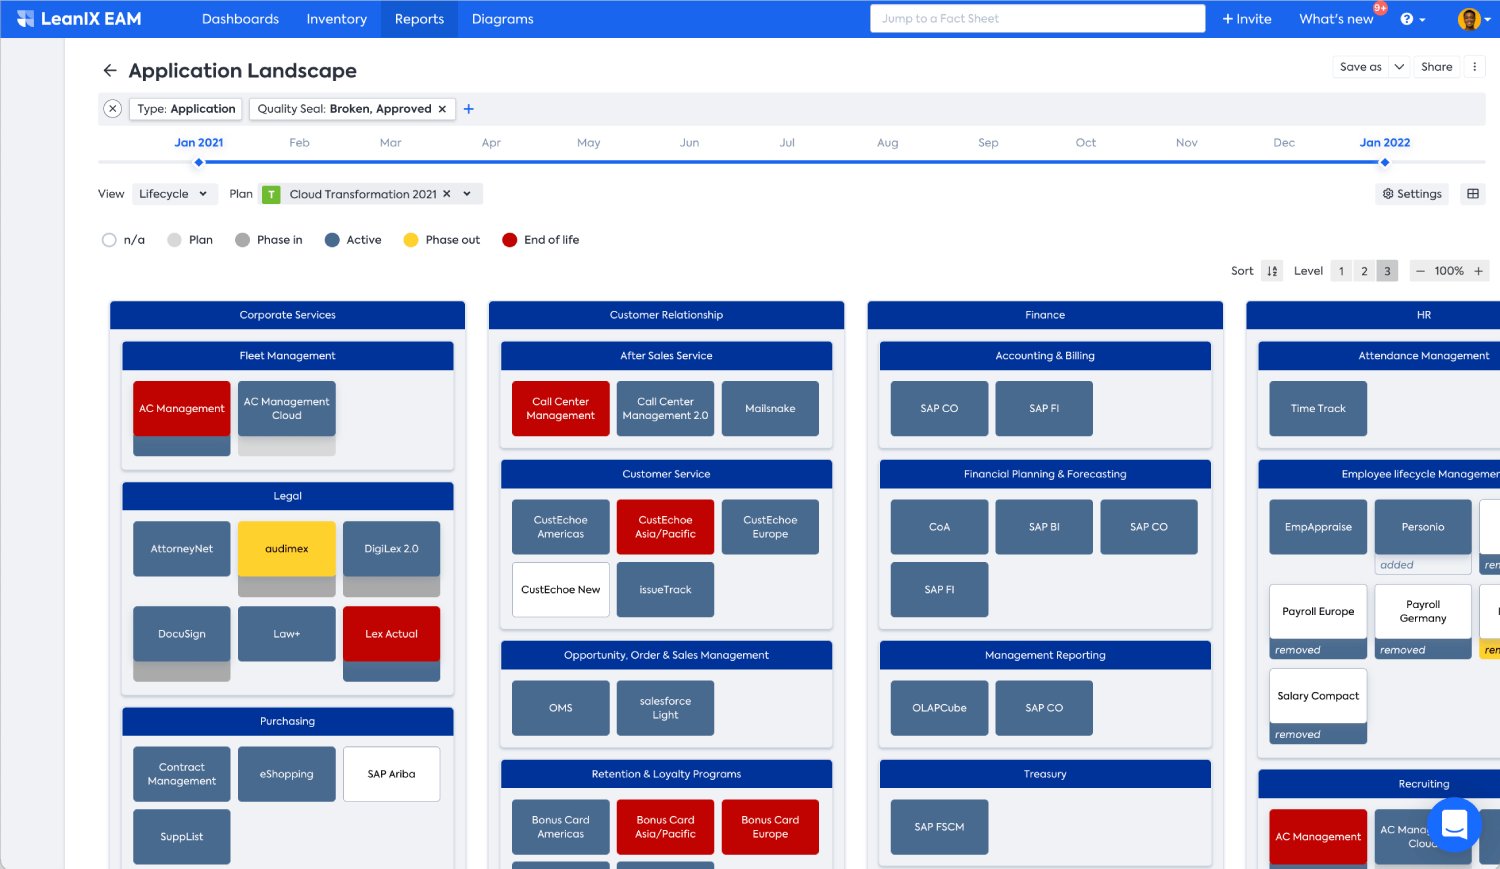Clear all filters with the circled X
The width and height of the screenshot is (1500, 869).
113,109
